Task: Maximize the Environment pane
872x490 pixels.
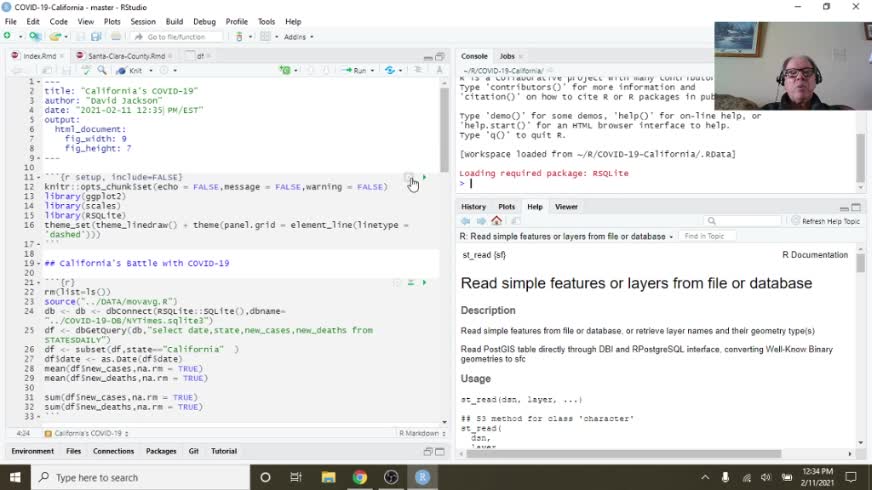Action: [440, 452]
